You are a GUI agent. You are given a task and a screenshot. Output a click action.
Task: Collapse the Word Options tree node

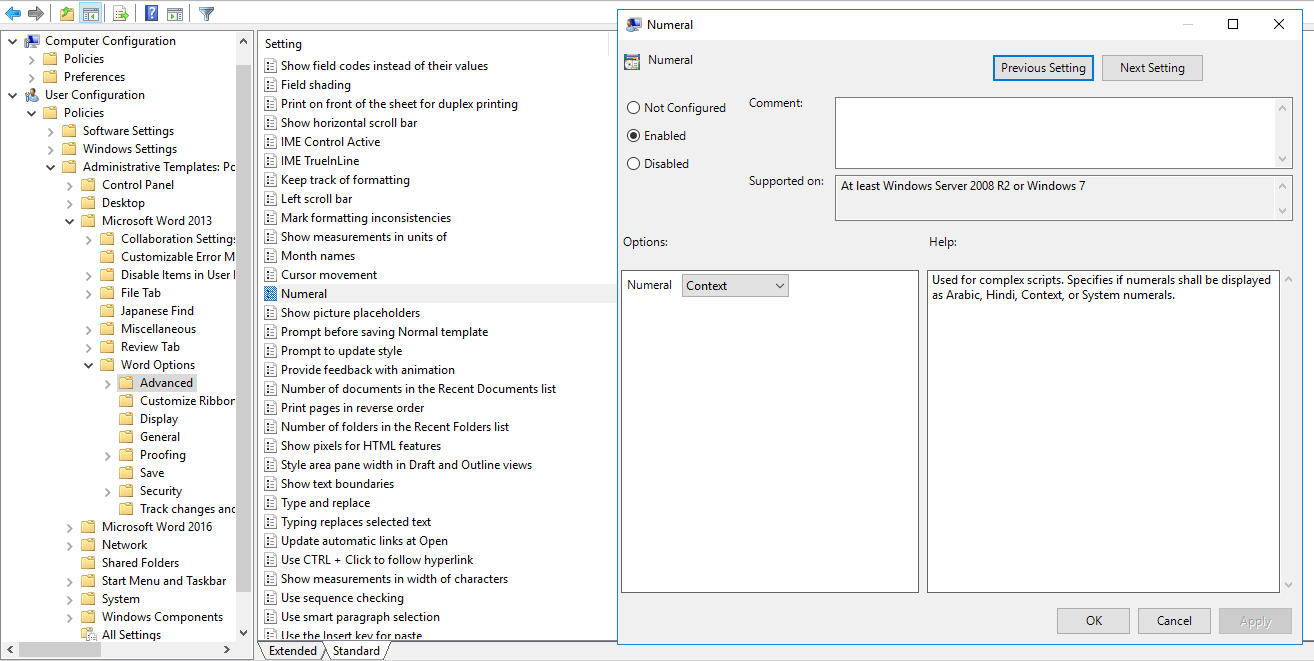click(x=90, y=365)
